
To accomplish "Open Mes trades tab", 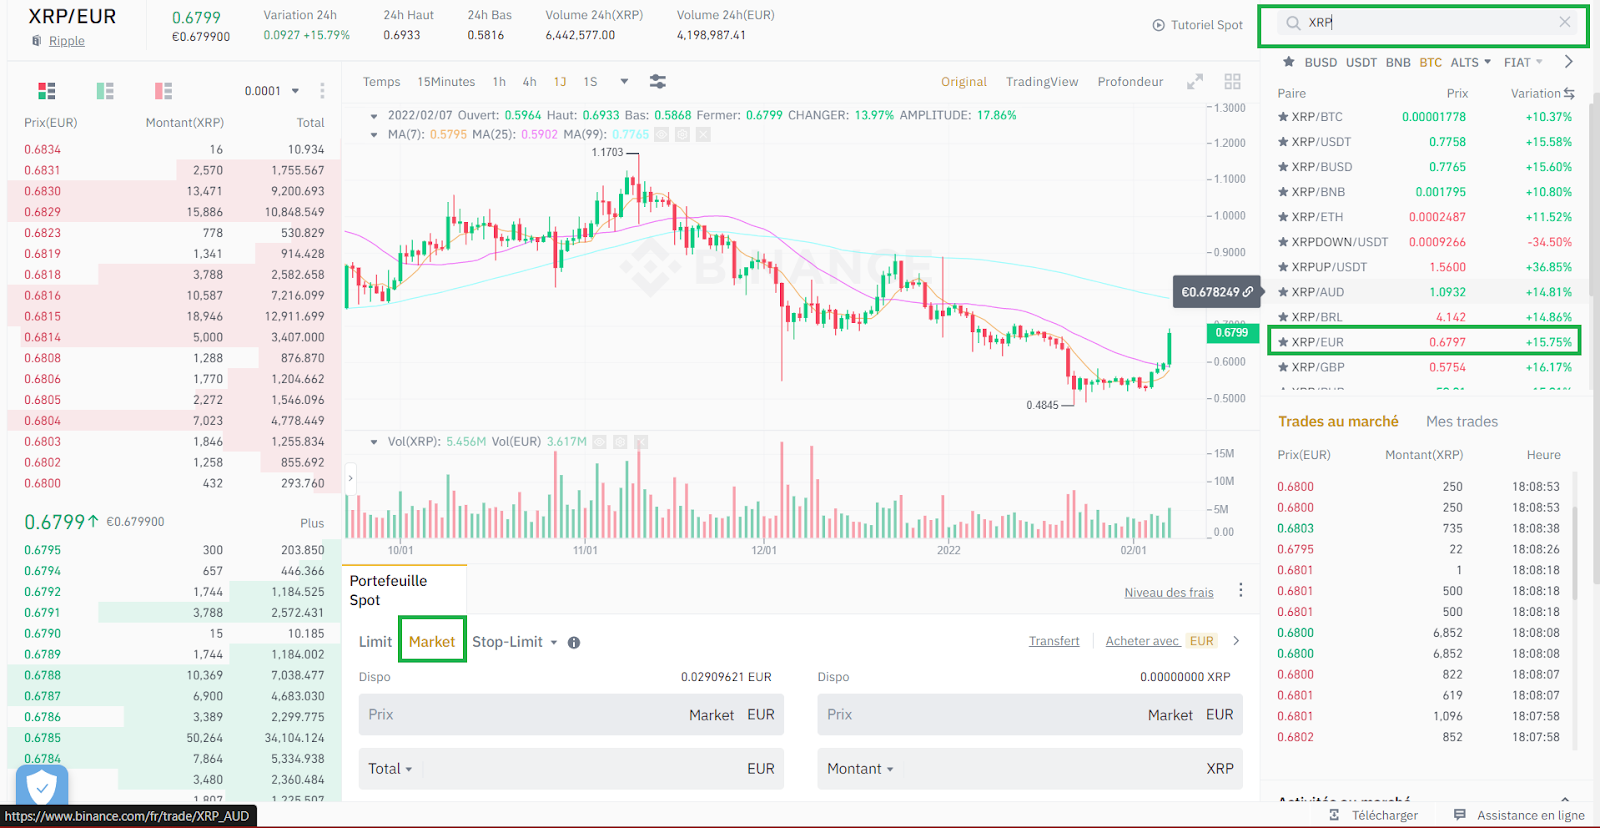I will point(1462,422).
